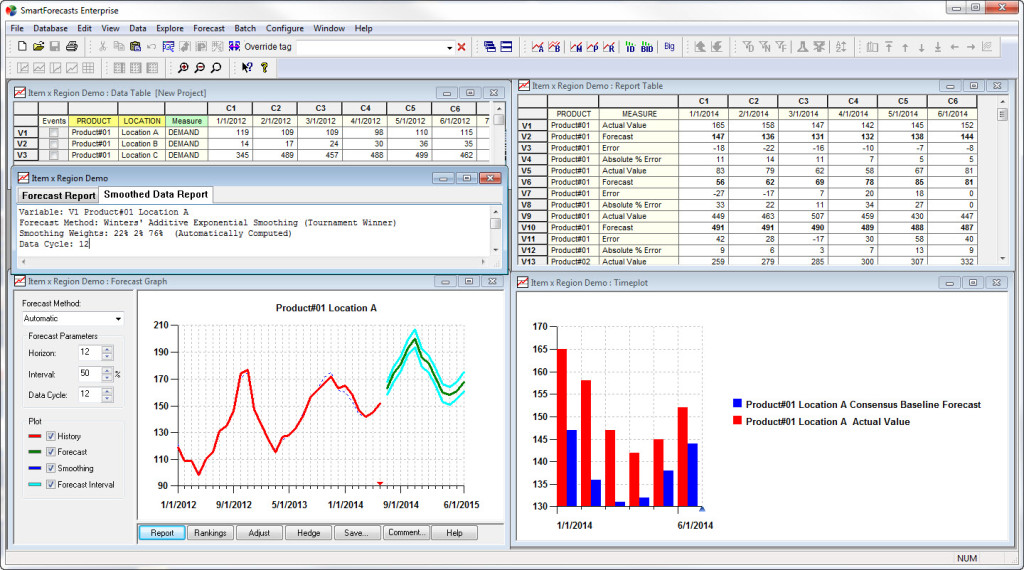Click the context help pointer icon
Screen dimensions: 1024x570
247,68
